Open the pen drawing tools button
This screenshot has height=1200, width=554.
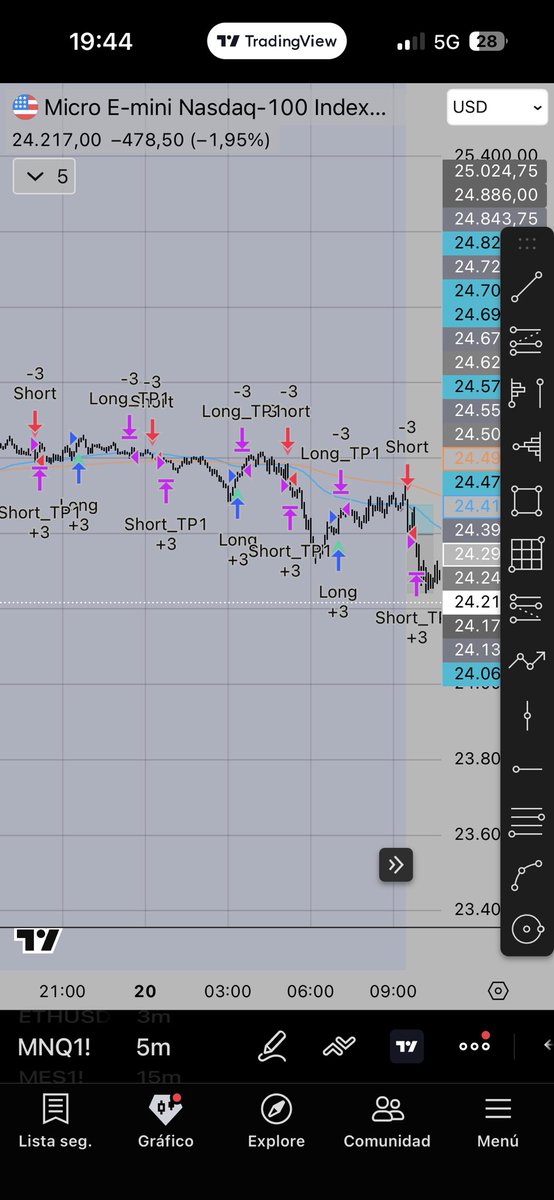pyautogui.click(x=272, y=1046)
